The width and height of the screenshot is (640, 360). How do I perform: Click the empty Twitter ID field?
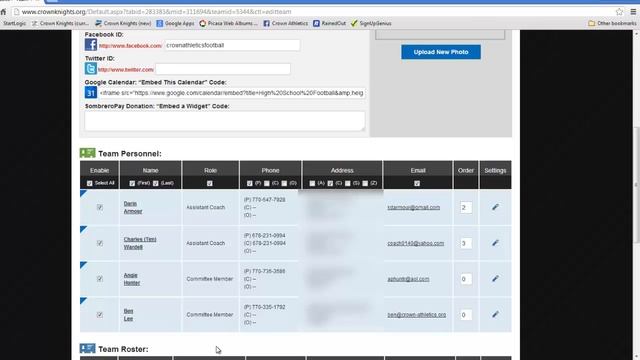click(223, 69)
